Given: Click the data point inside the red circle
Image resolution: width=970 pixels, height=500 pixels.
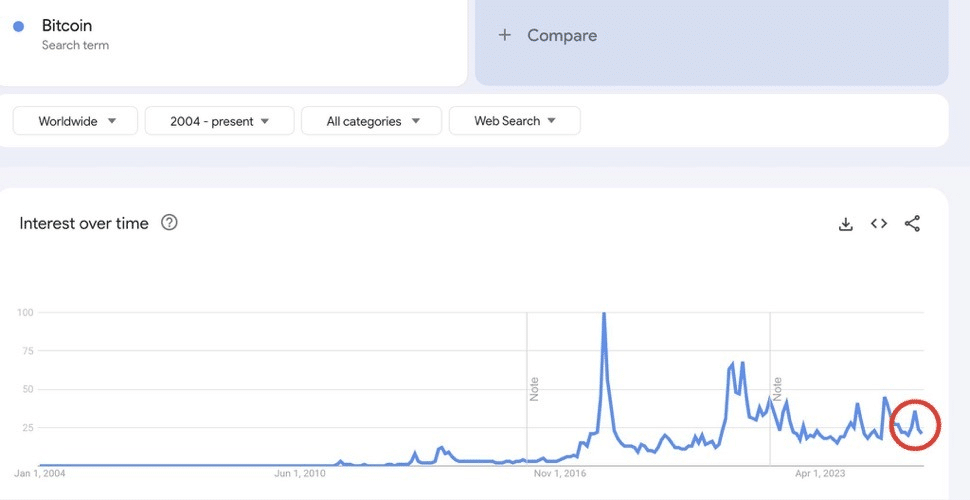Looking at the screenshot, I should click(x=914, y=412).
